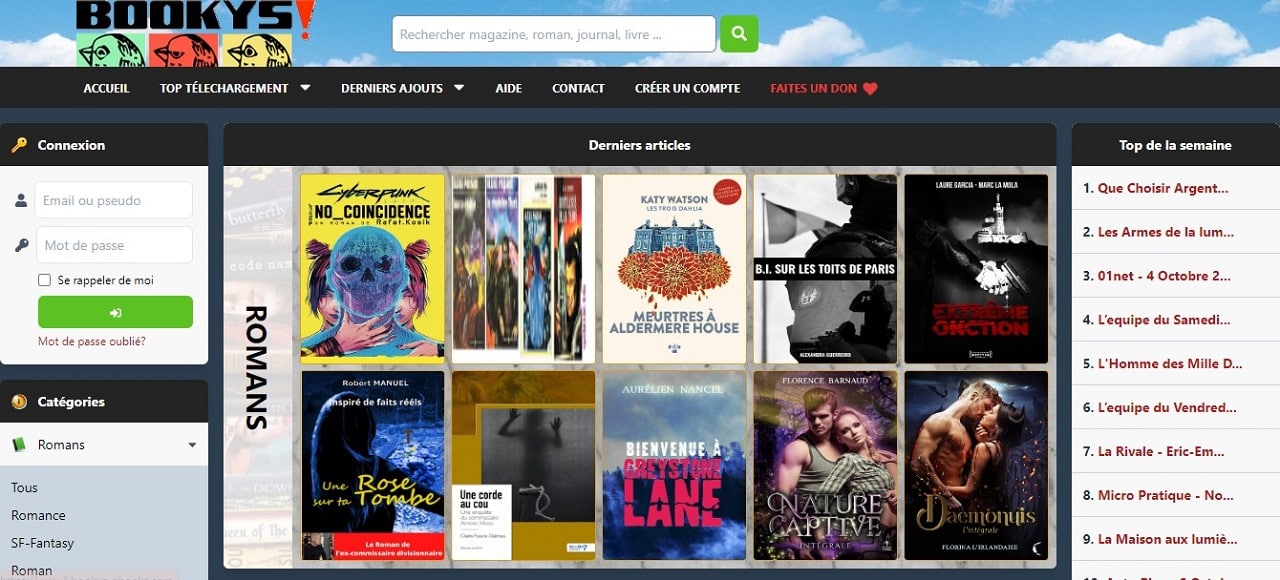Open the Créer un compte page
Viewport: 1280px width, 580px height.
click(687, 88)
